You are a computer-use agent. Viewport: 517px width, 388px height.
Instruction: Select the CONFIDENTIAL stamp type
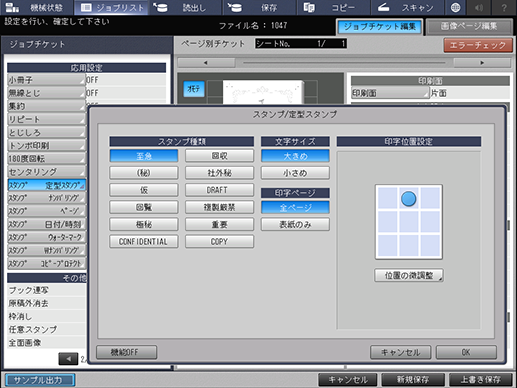pos(144,241)
